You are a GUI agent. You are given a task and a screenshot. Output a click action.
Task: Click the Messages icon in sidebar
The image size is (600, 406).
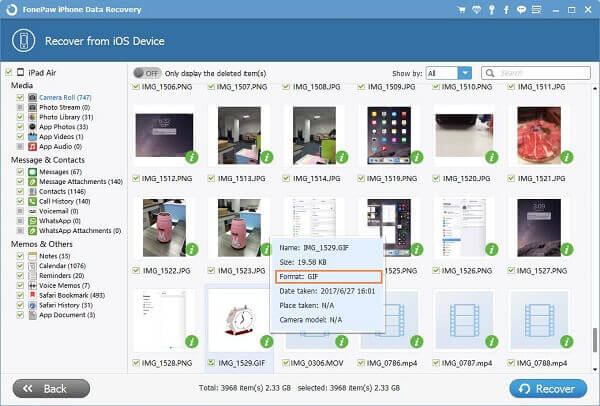33,172
